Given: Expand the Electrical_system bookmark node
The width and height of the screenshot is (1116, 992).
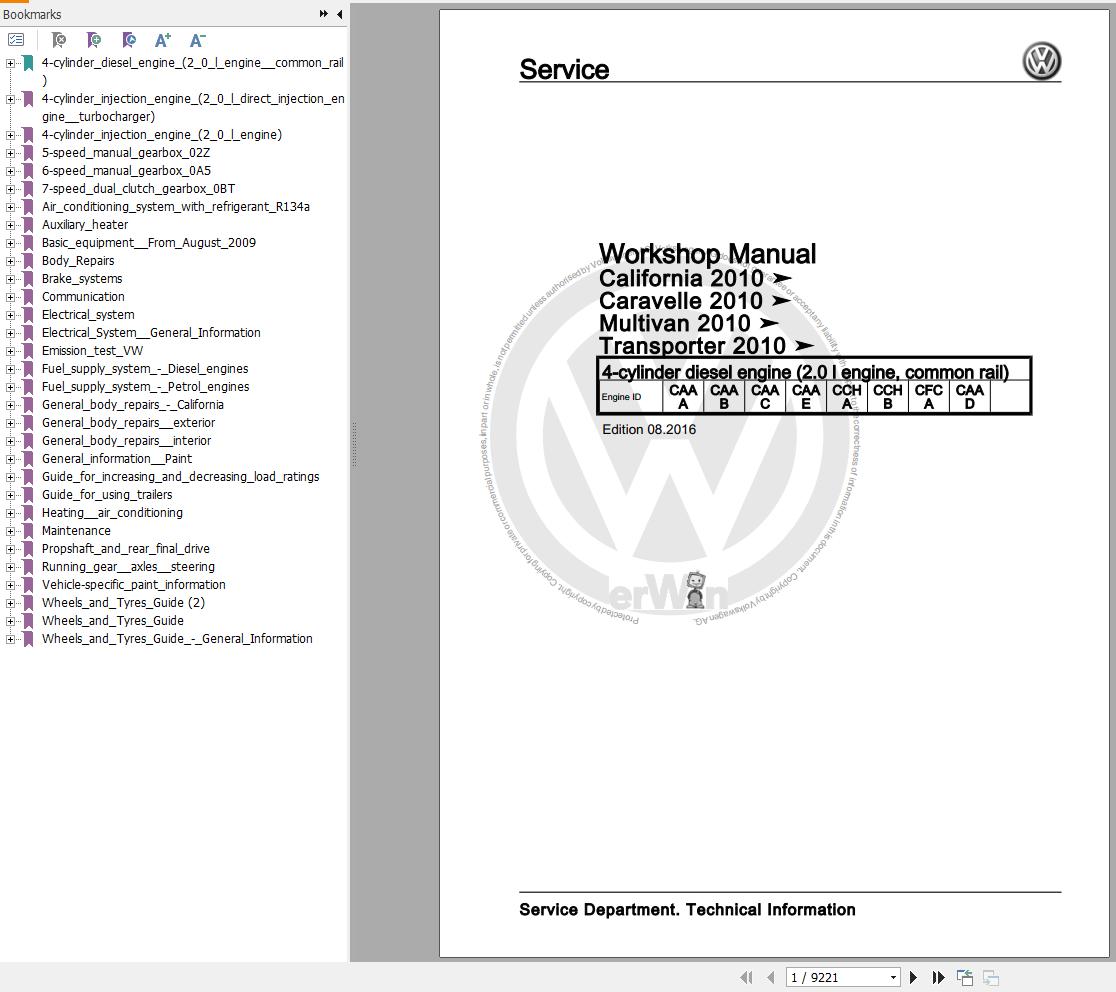Looking at the screenshot, I should 10,315.
